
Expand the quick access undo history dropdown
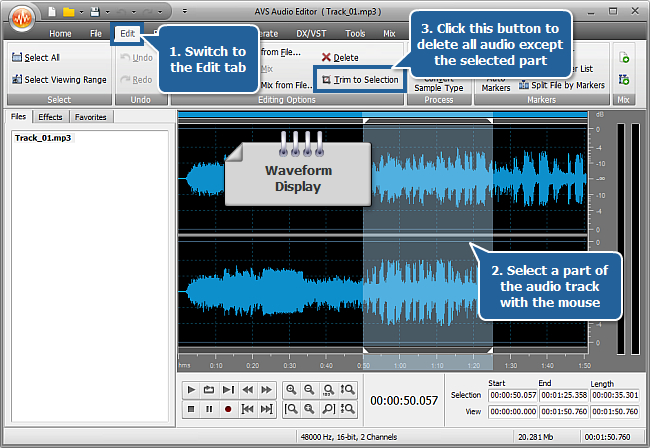(133, 12)
